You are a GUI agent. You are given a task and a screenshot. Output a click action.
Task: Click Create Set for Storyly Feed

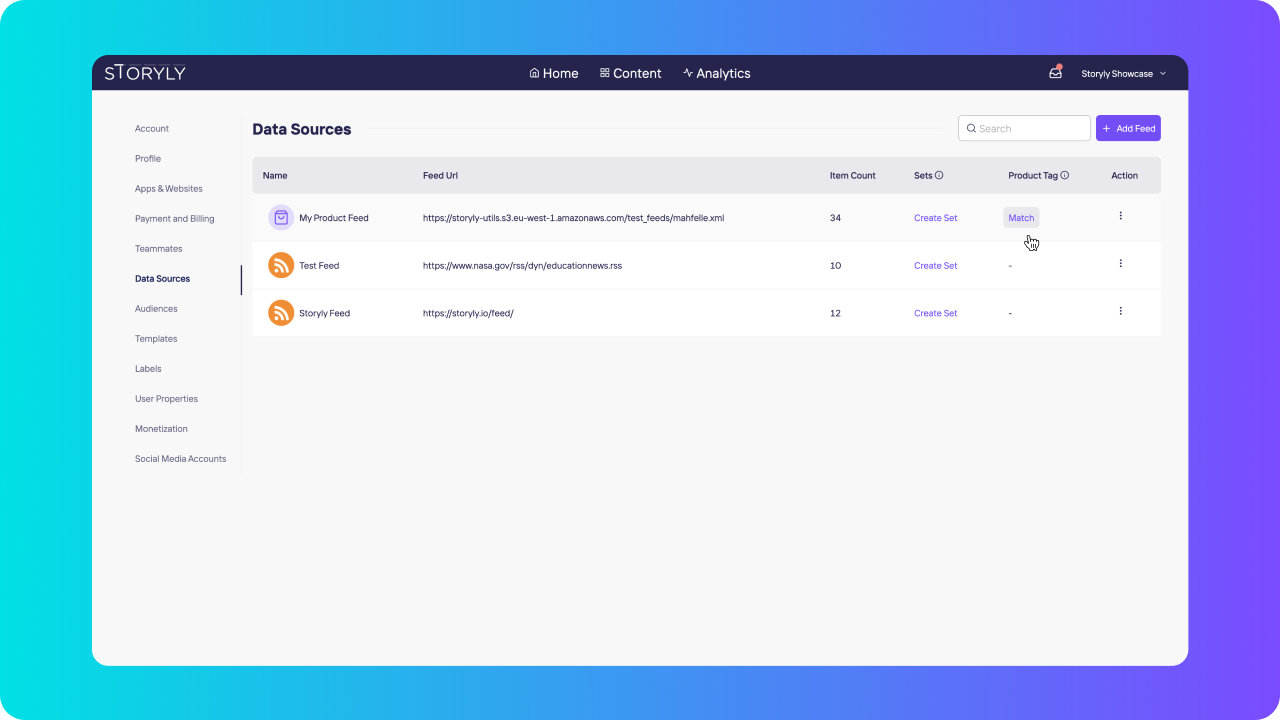(x=936, y=313)
